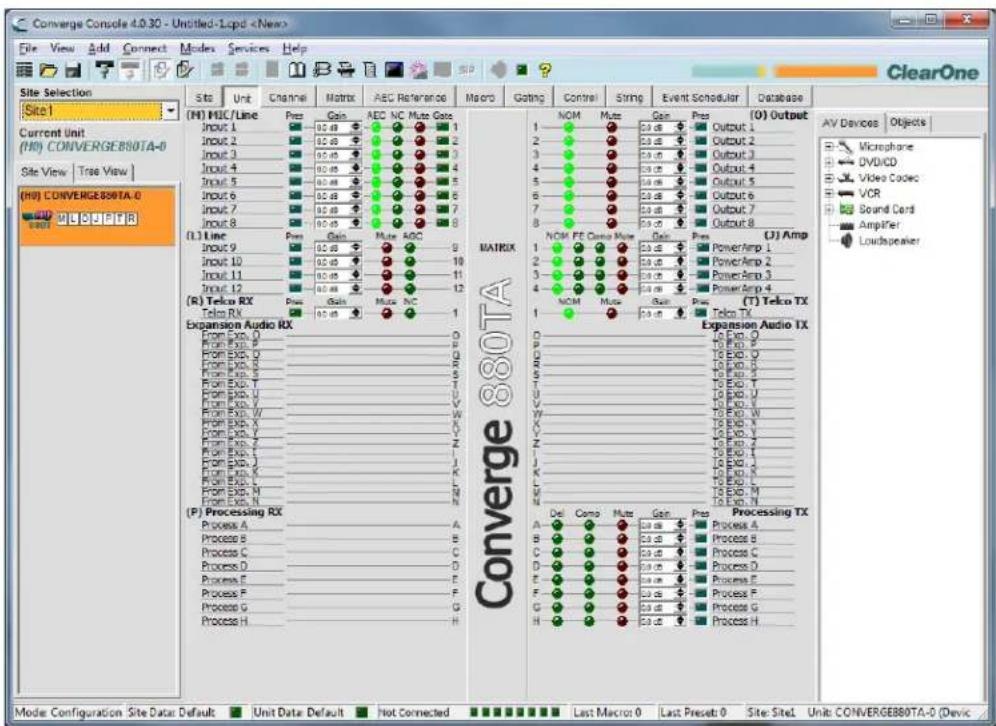Select the CONVERGE880TA-0 unit in site view
Image resolution: width=996 pixels, height=726 pixels.
click(x=97, y=216)
